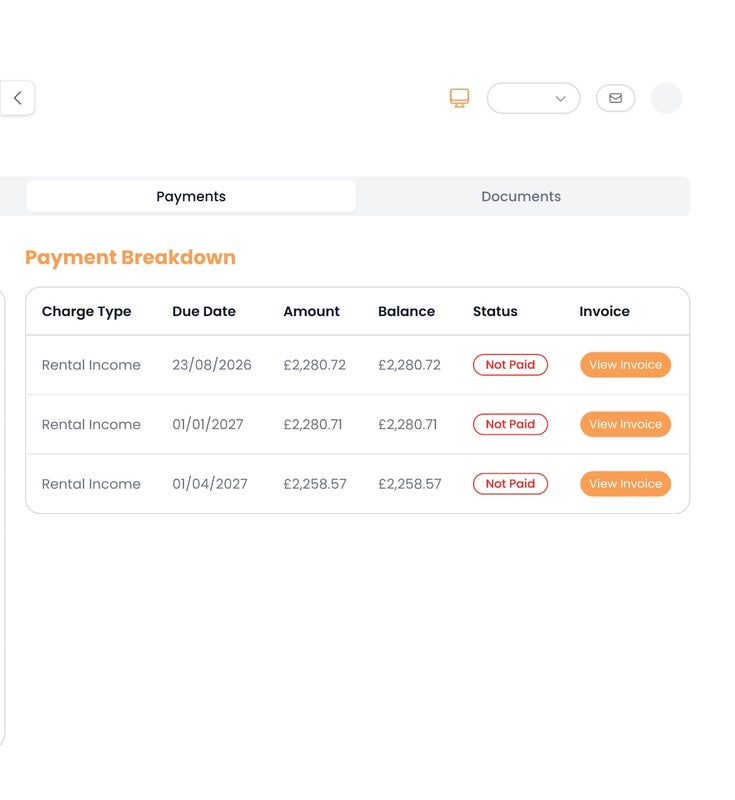Open the envelope mail icon button
This screenshot has width=735, height=800.
[x=615, y=98]
